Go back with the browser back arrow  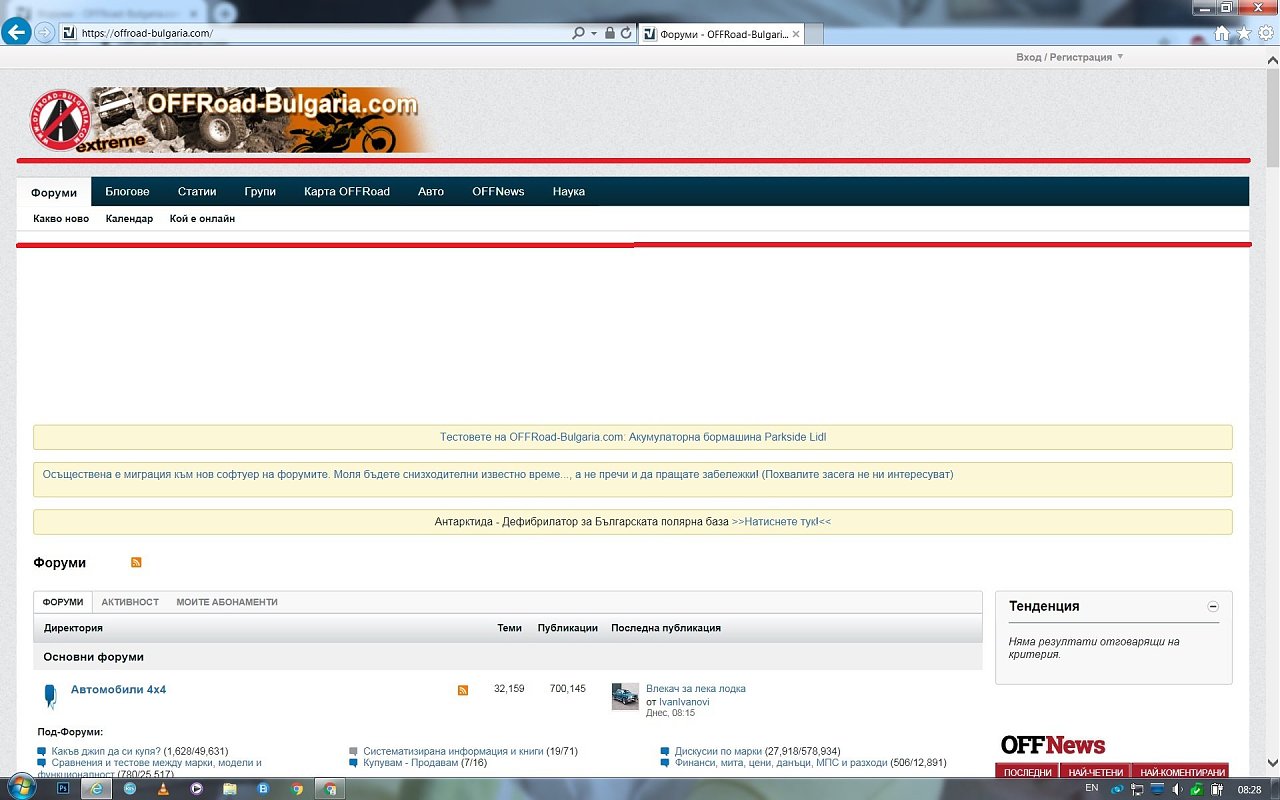point(16,32)
